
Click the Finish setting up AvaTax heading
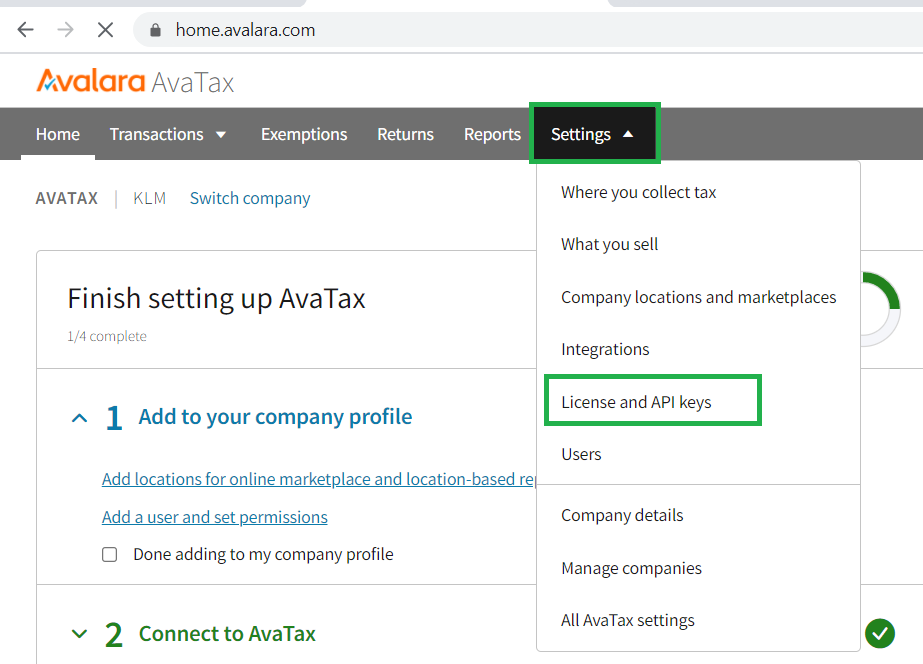[x=216, y=298]
